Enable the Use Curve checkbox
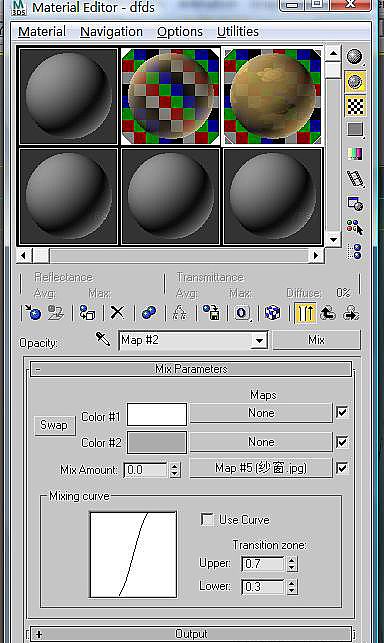The height and width of the screenshot is (643, 384). 208,520
